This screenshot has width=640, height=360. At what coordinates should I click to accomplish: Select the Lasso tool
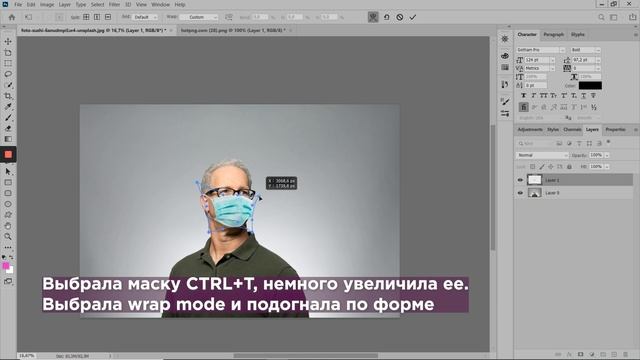pyautogui.click(x=8, y=74)
